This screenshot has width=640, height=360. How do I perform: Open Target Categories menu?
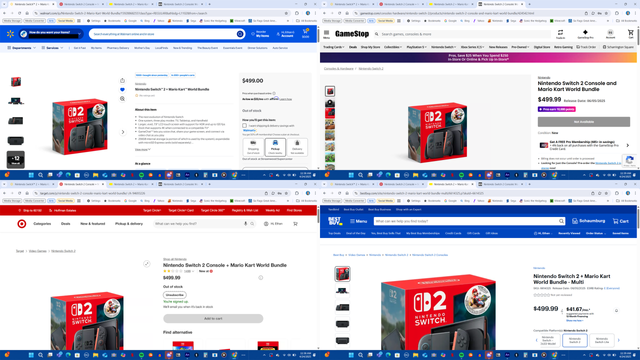click(x=42, y=224)
